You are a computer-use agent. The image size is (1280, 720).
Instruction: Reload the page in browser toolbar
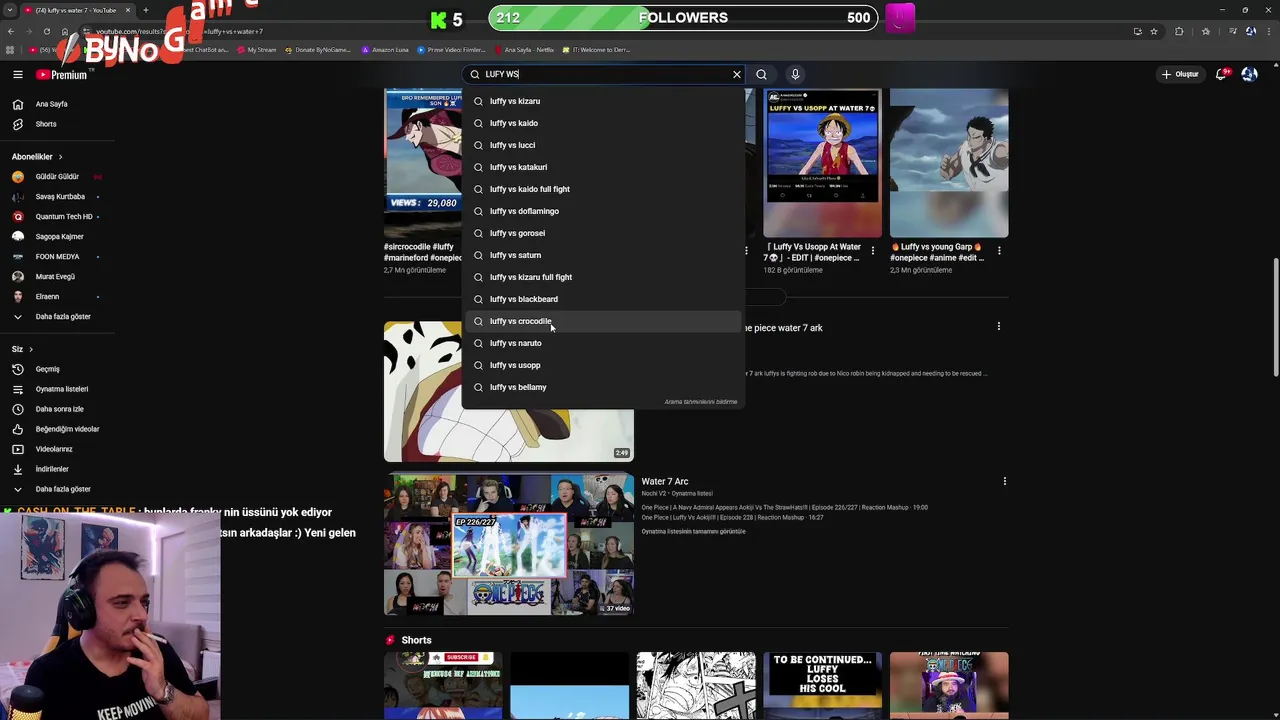46,31
